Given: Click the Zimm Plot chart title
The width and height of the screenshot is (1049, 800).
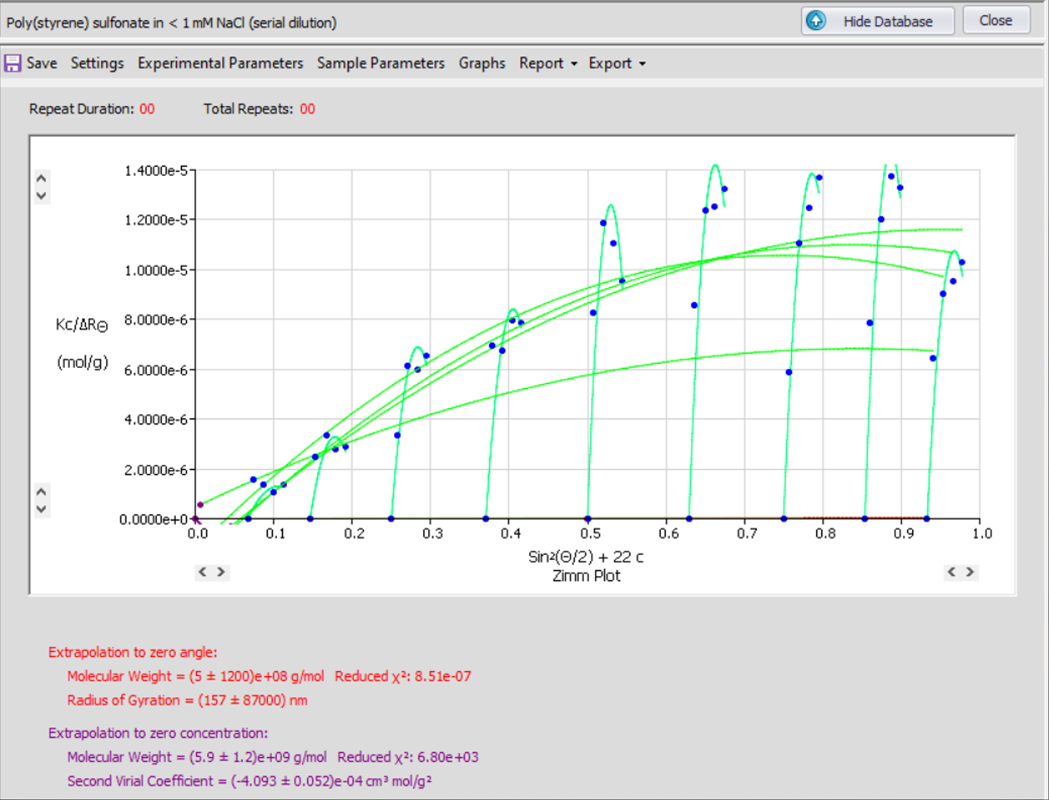Looking at the screenshot, I should point(587,576).
